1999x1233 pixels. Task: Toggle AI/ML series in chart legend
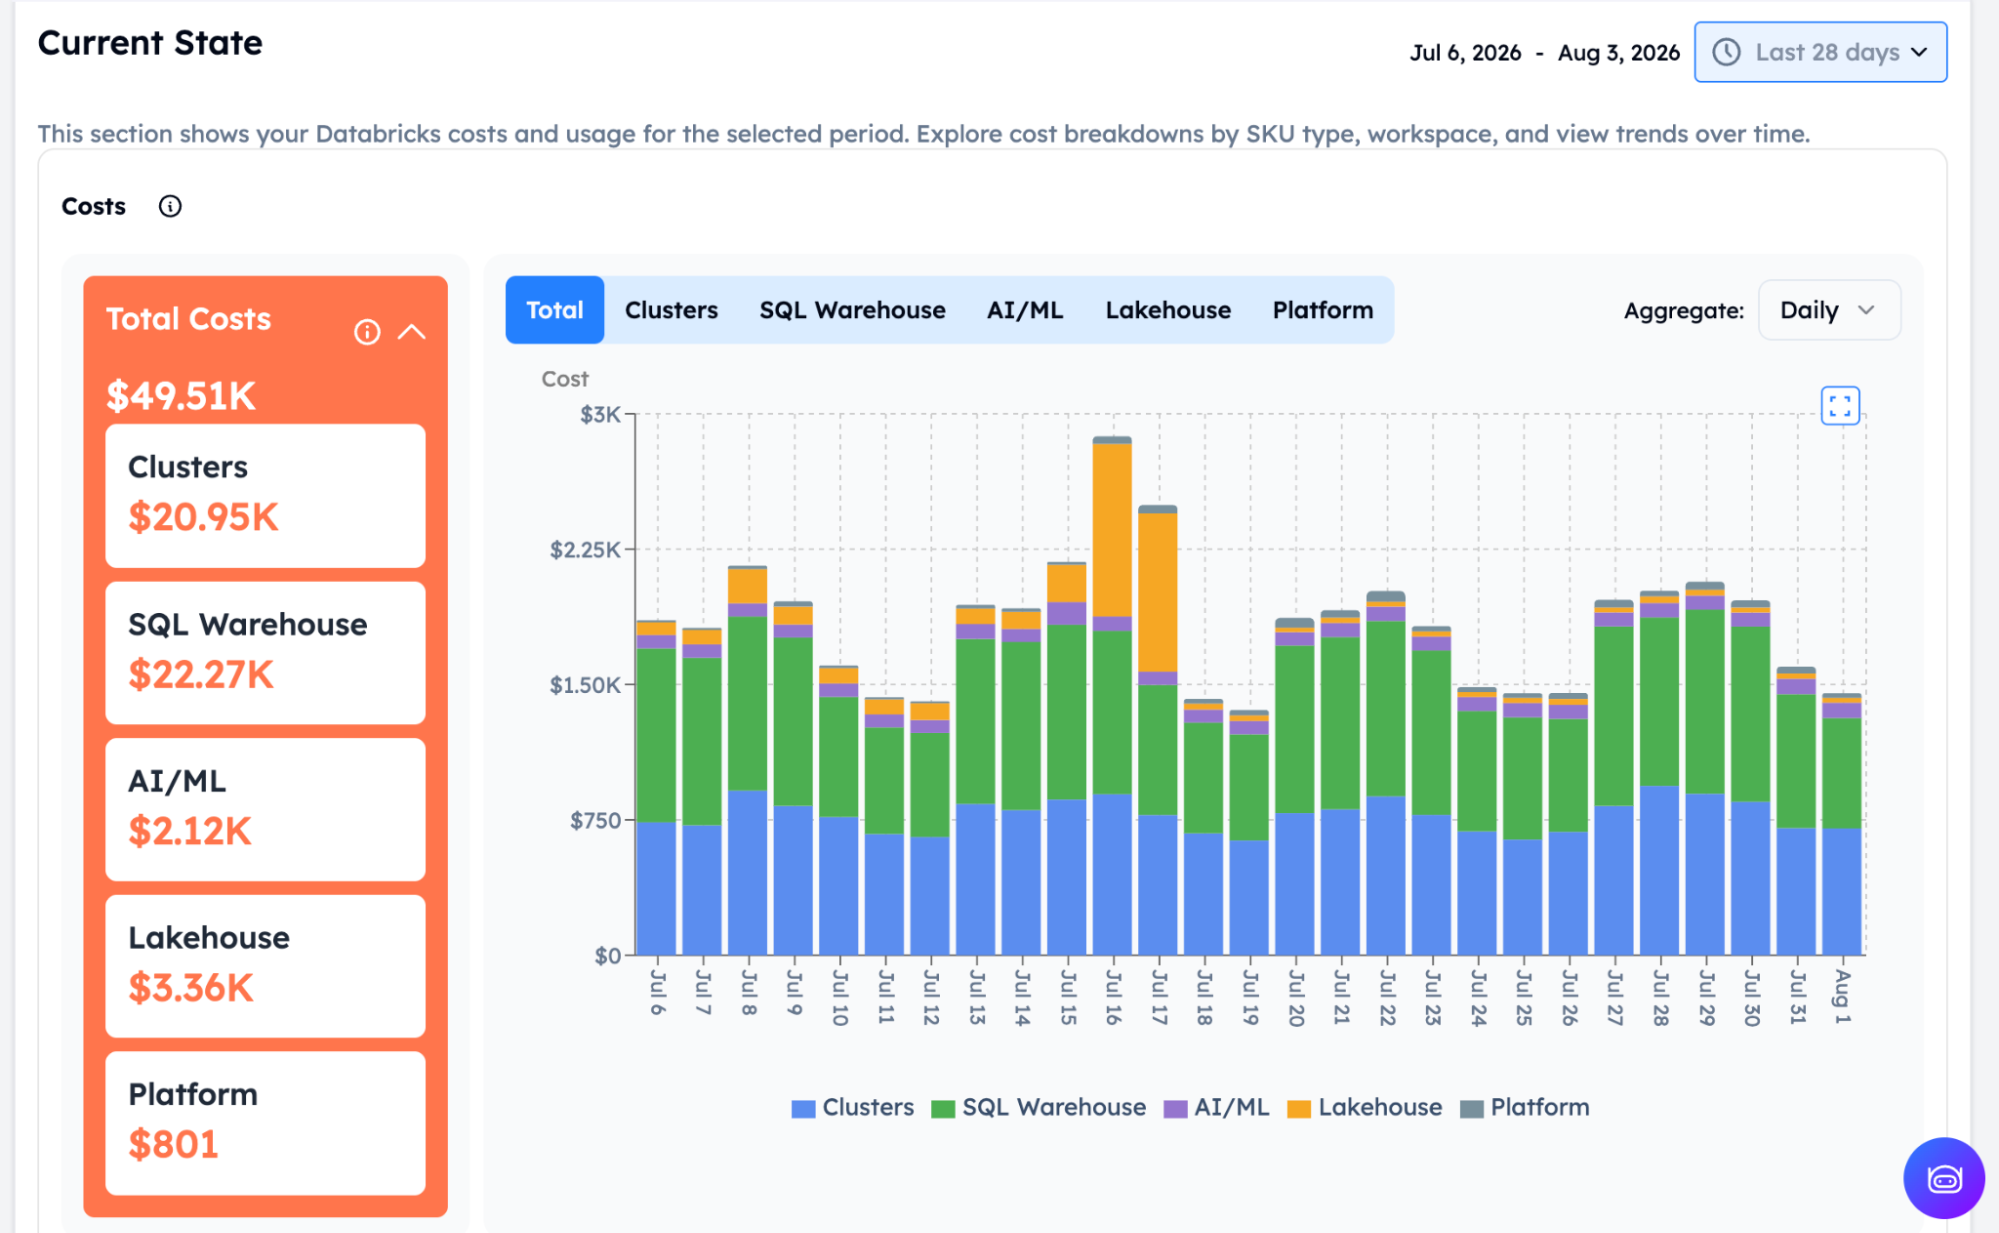[1216, 1108]
